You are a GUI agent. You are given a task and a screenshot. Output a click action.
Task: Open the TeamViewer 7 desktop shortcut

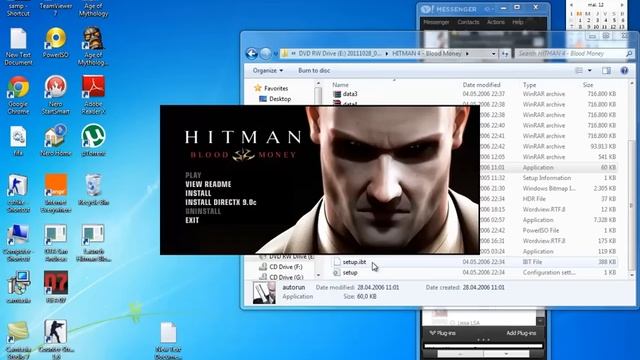click(x=56, y=8)
